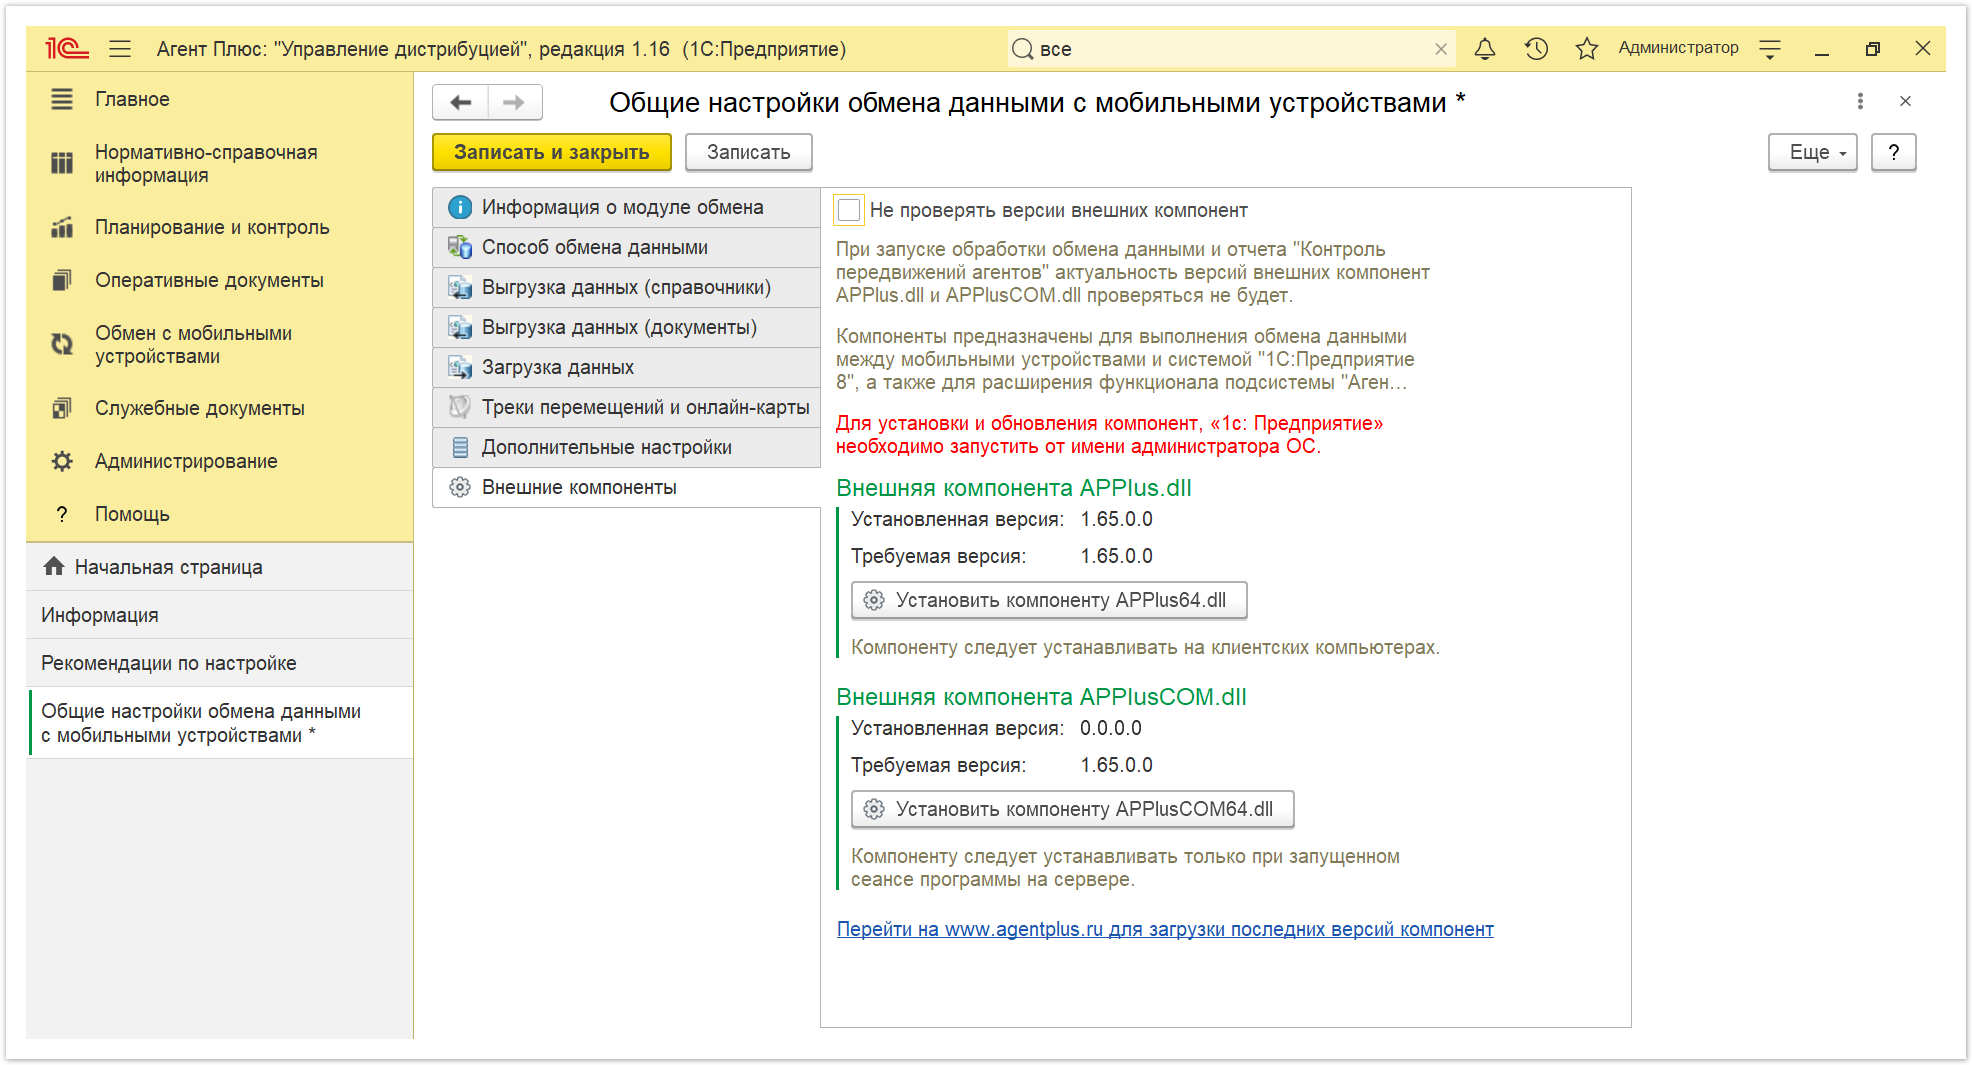
Task: Open Треки перемещений и онлайн-карты tab
Action: click(626, 407)
